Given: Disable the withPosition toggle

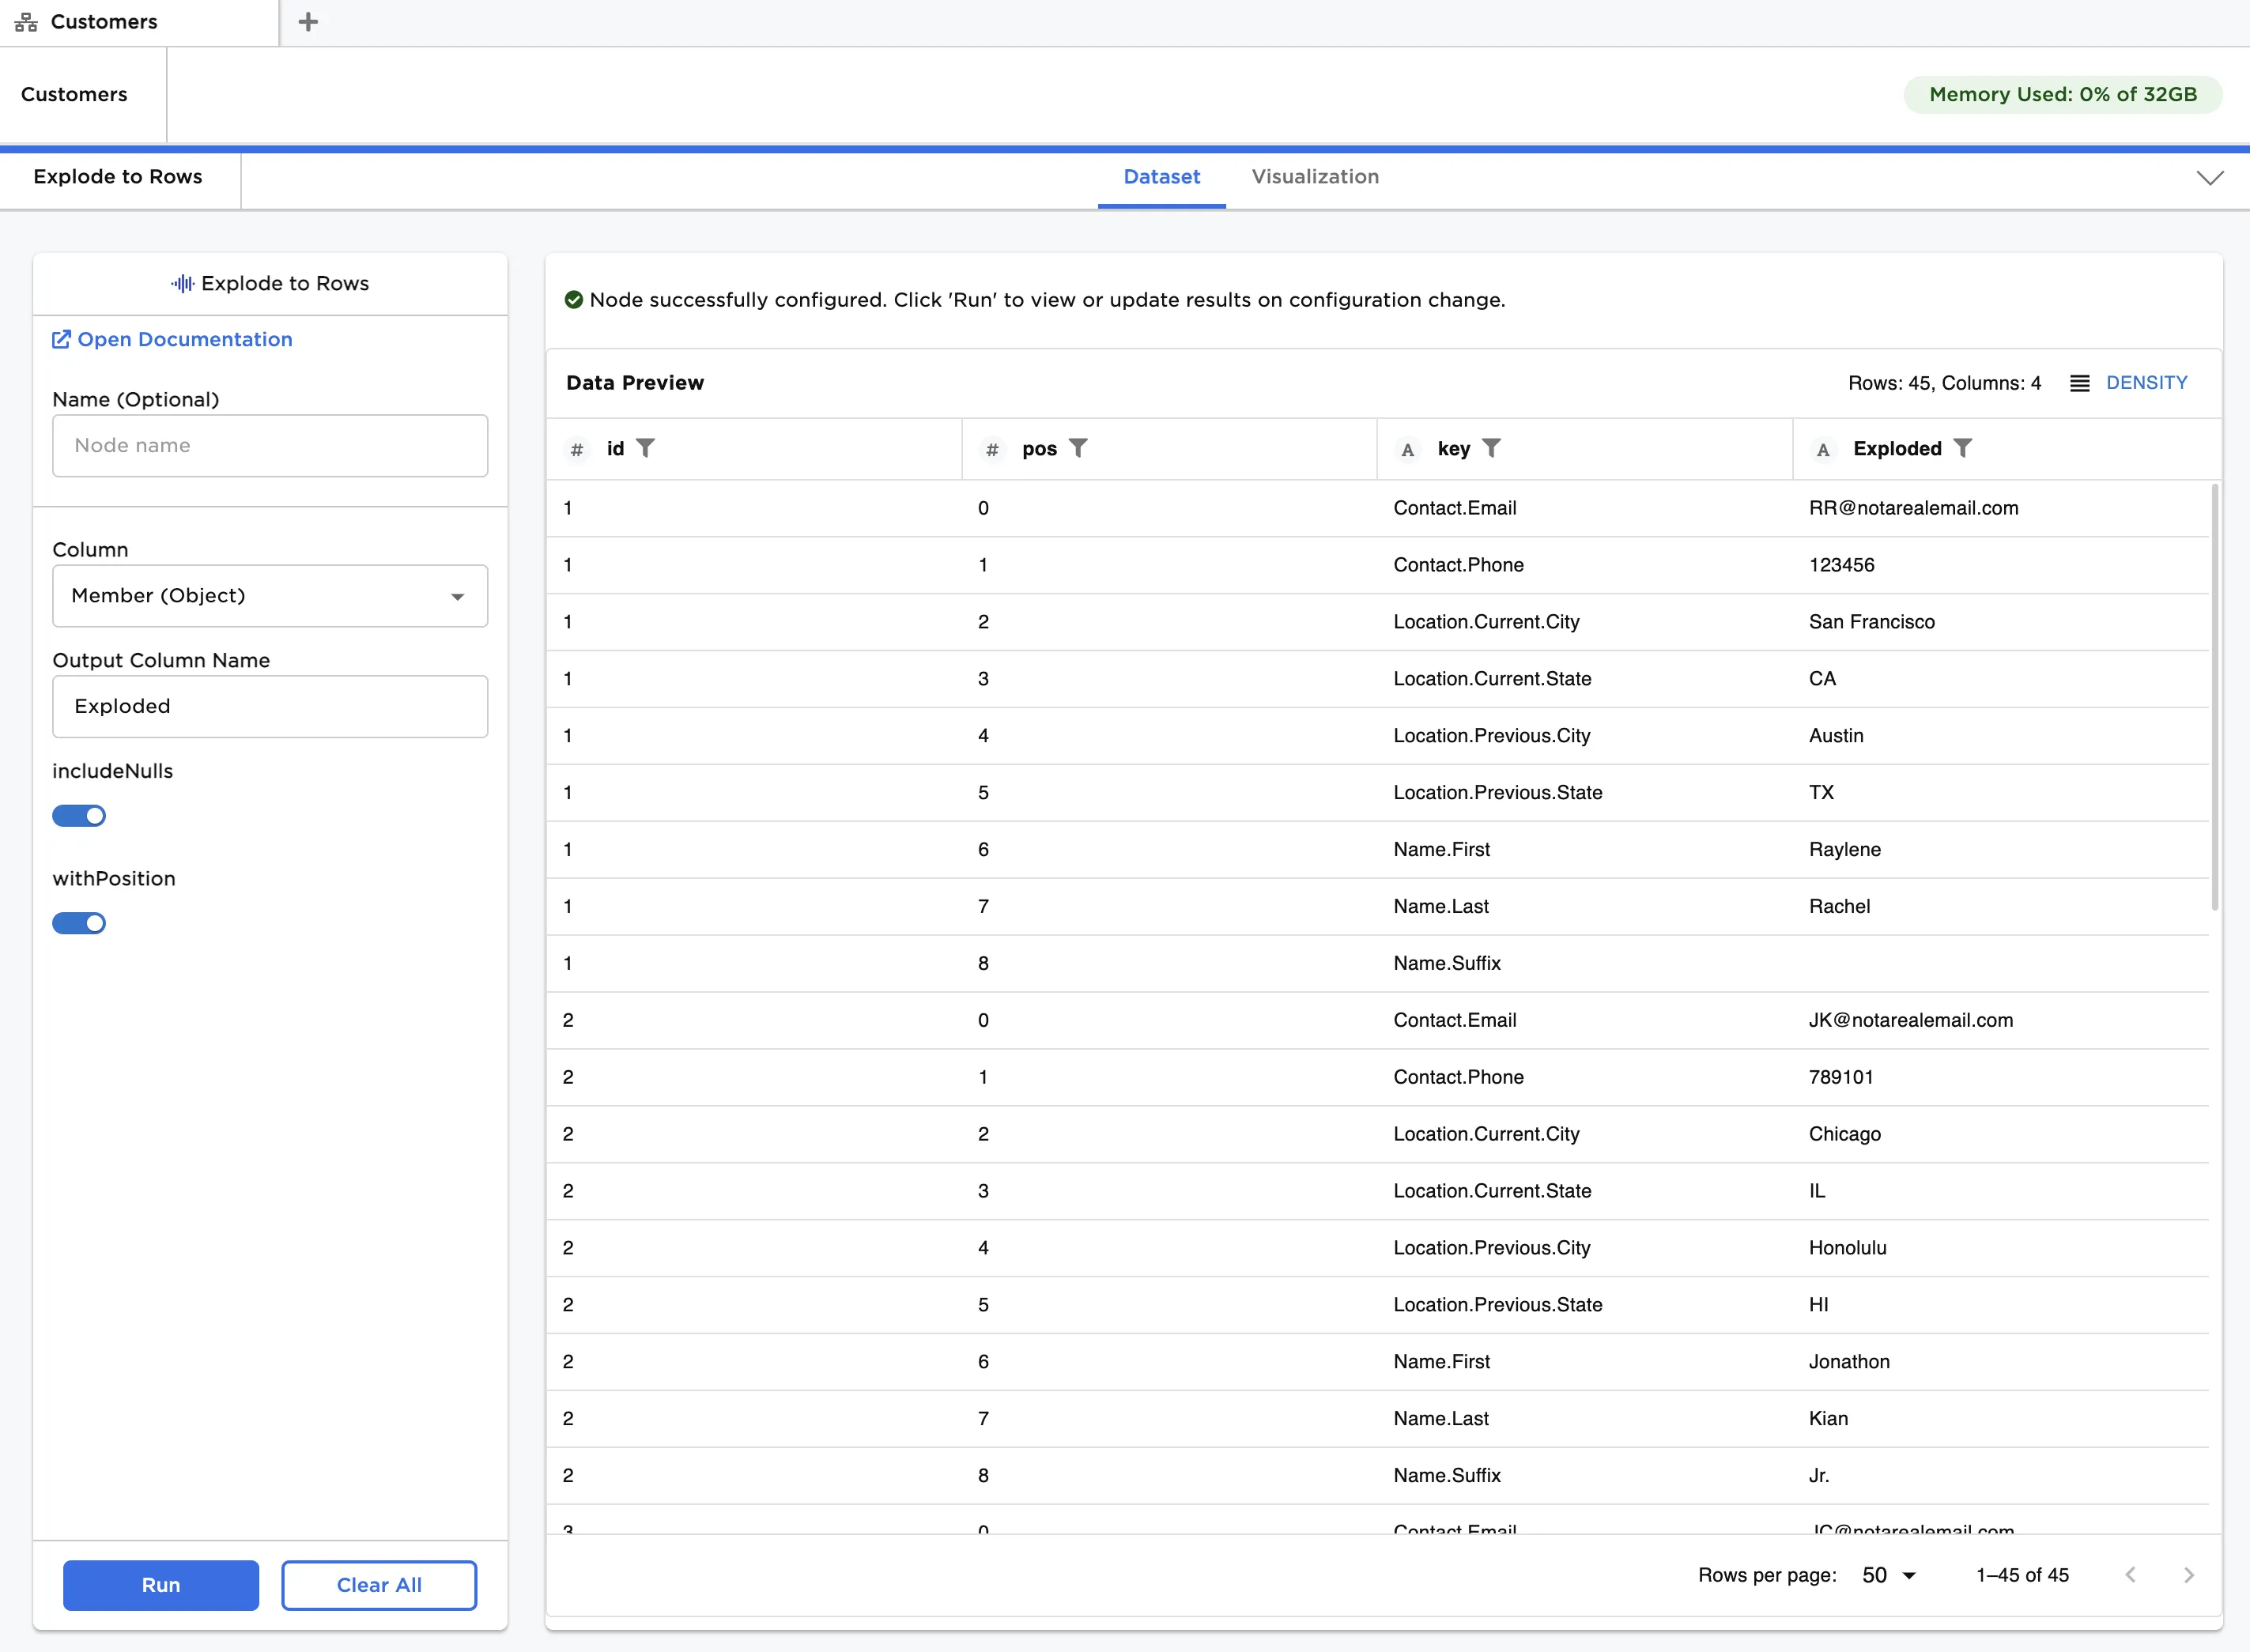Looking at the screenshot, I should pyautogui.click(x=79, y=923).
